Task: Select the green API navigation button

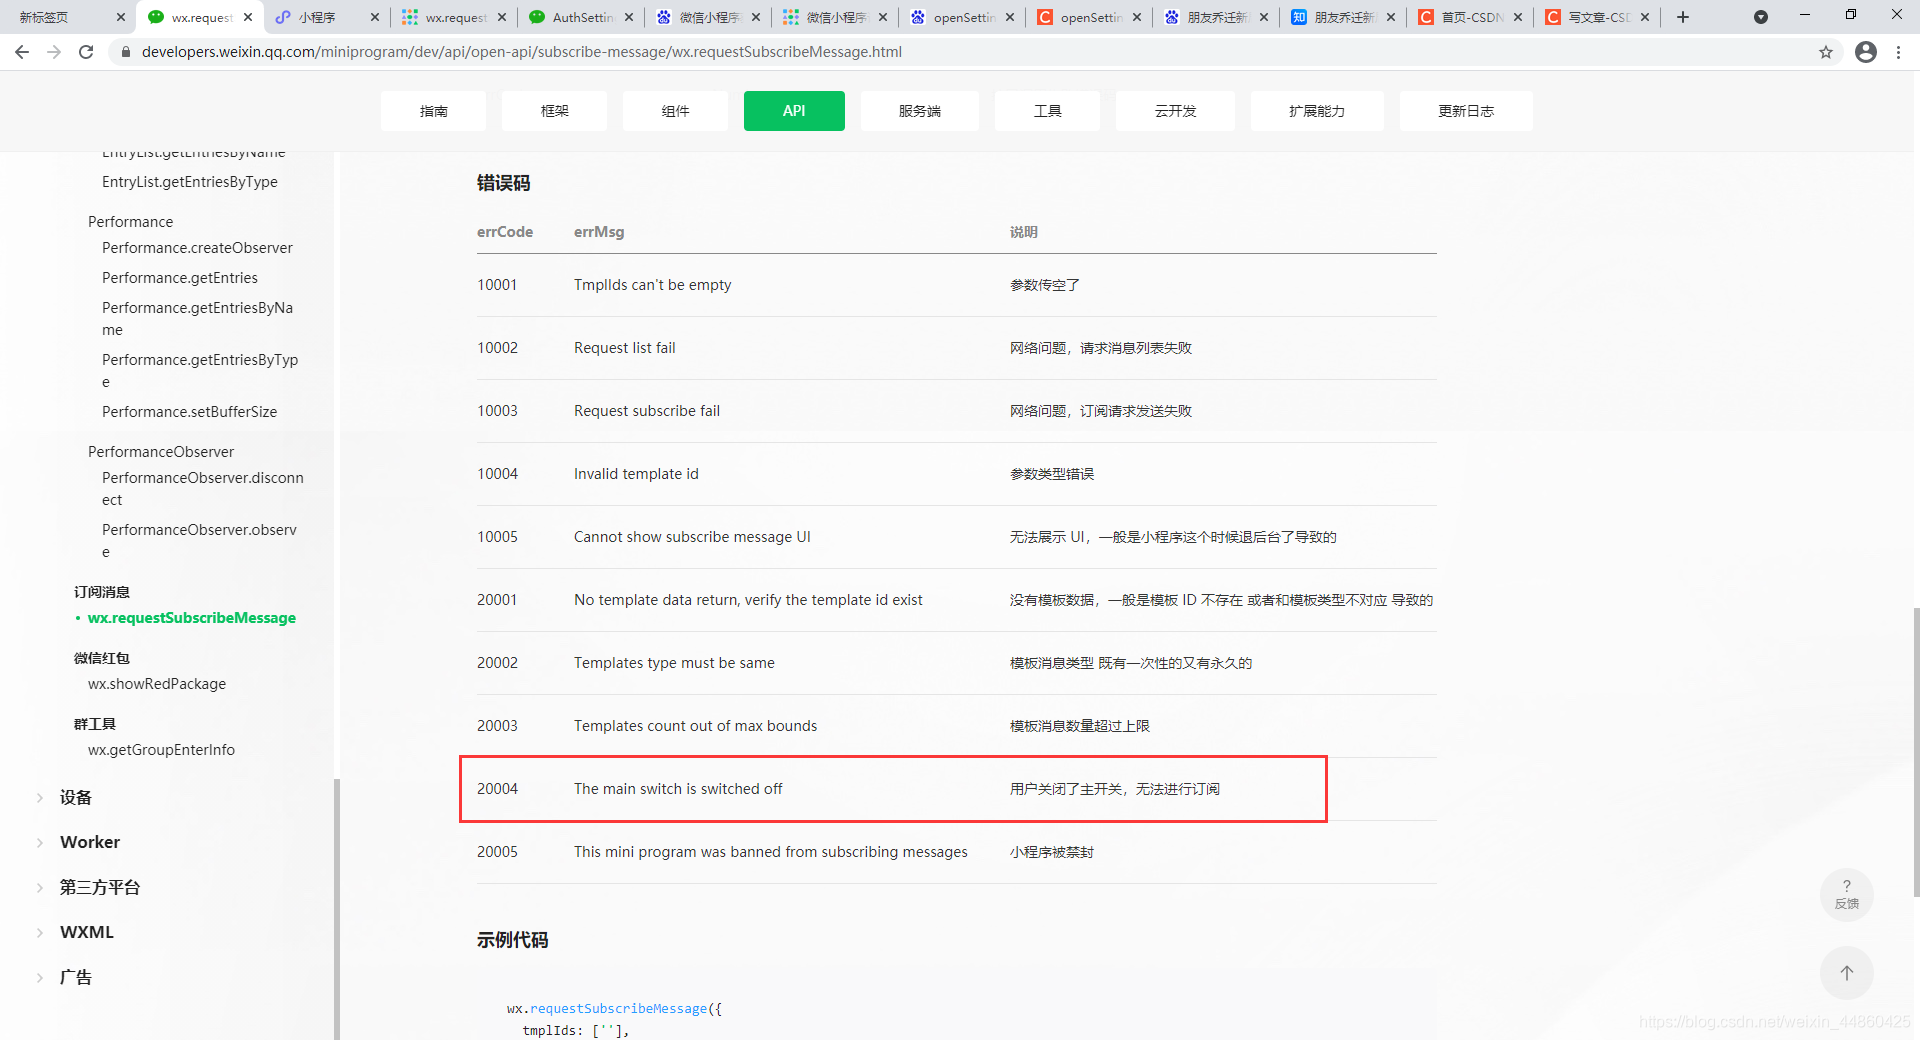Action: coord(794,111)
